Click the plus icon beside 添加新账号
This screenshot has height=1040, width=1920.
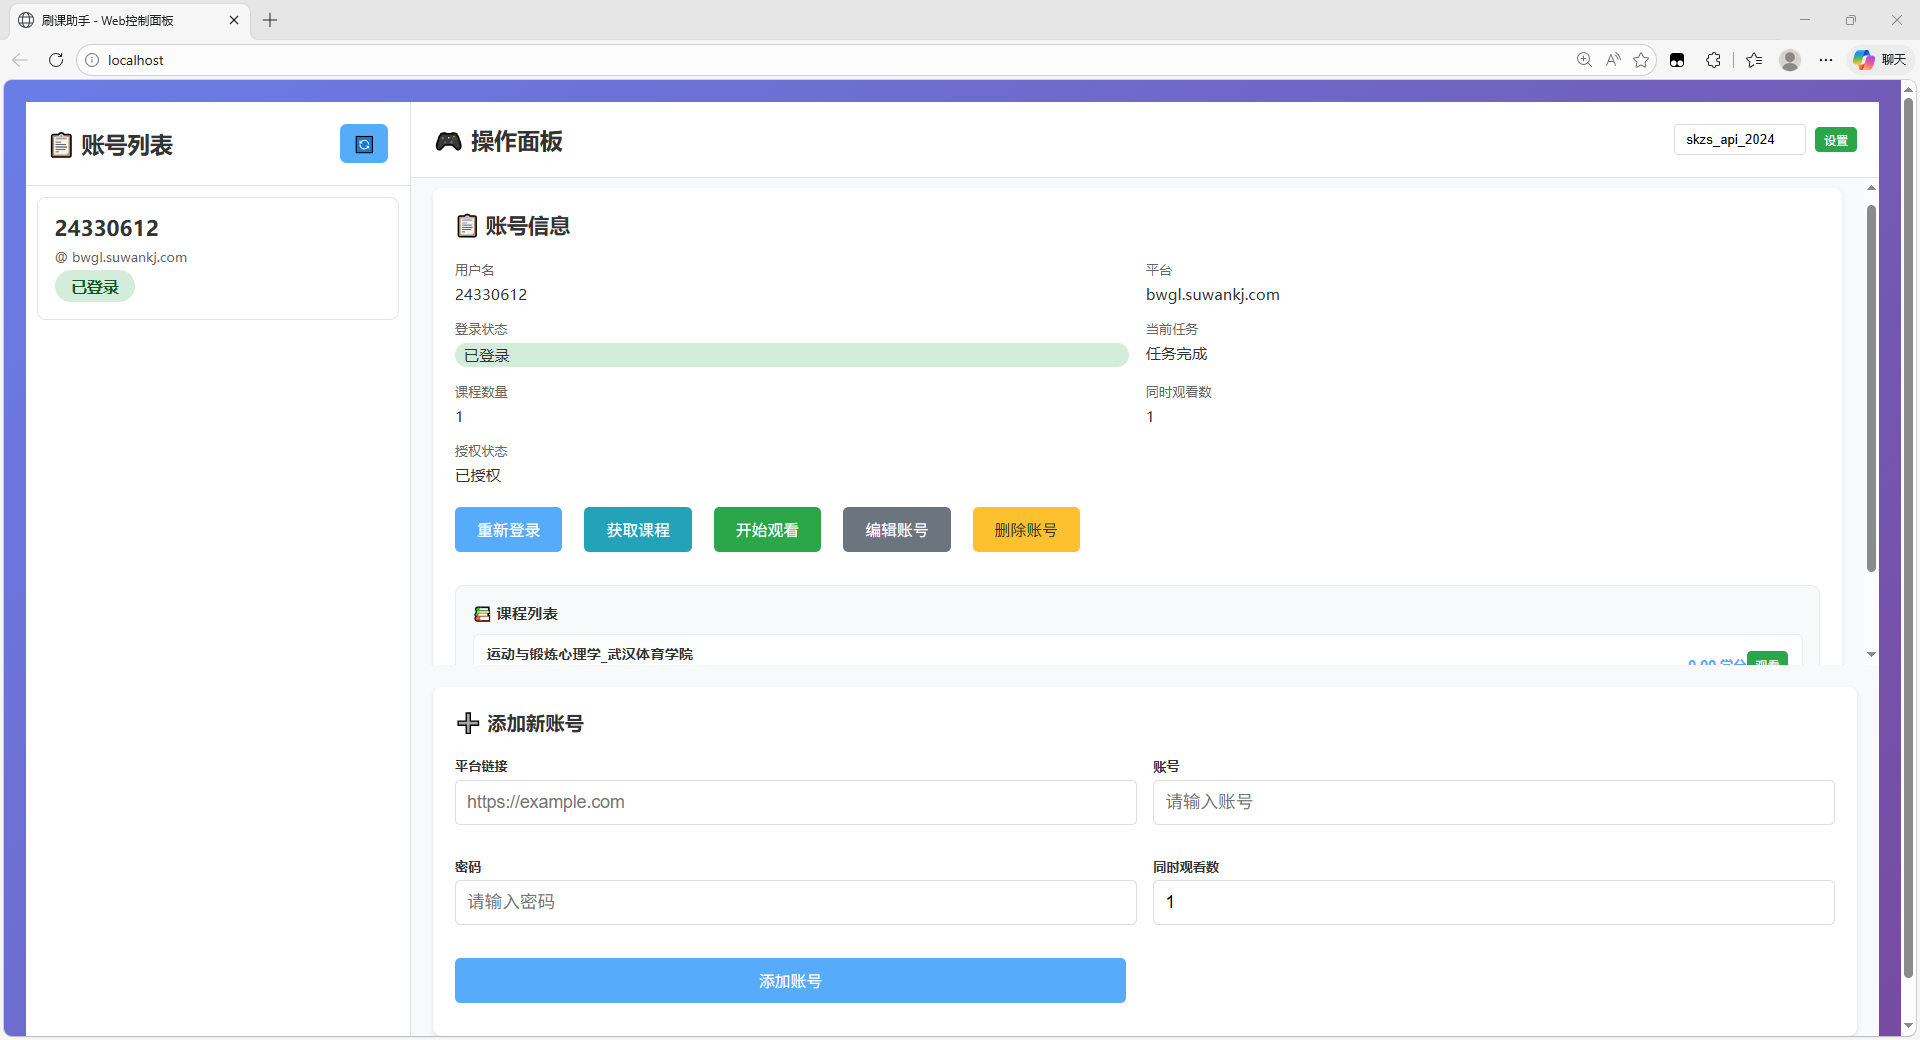pos(467,723)
